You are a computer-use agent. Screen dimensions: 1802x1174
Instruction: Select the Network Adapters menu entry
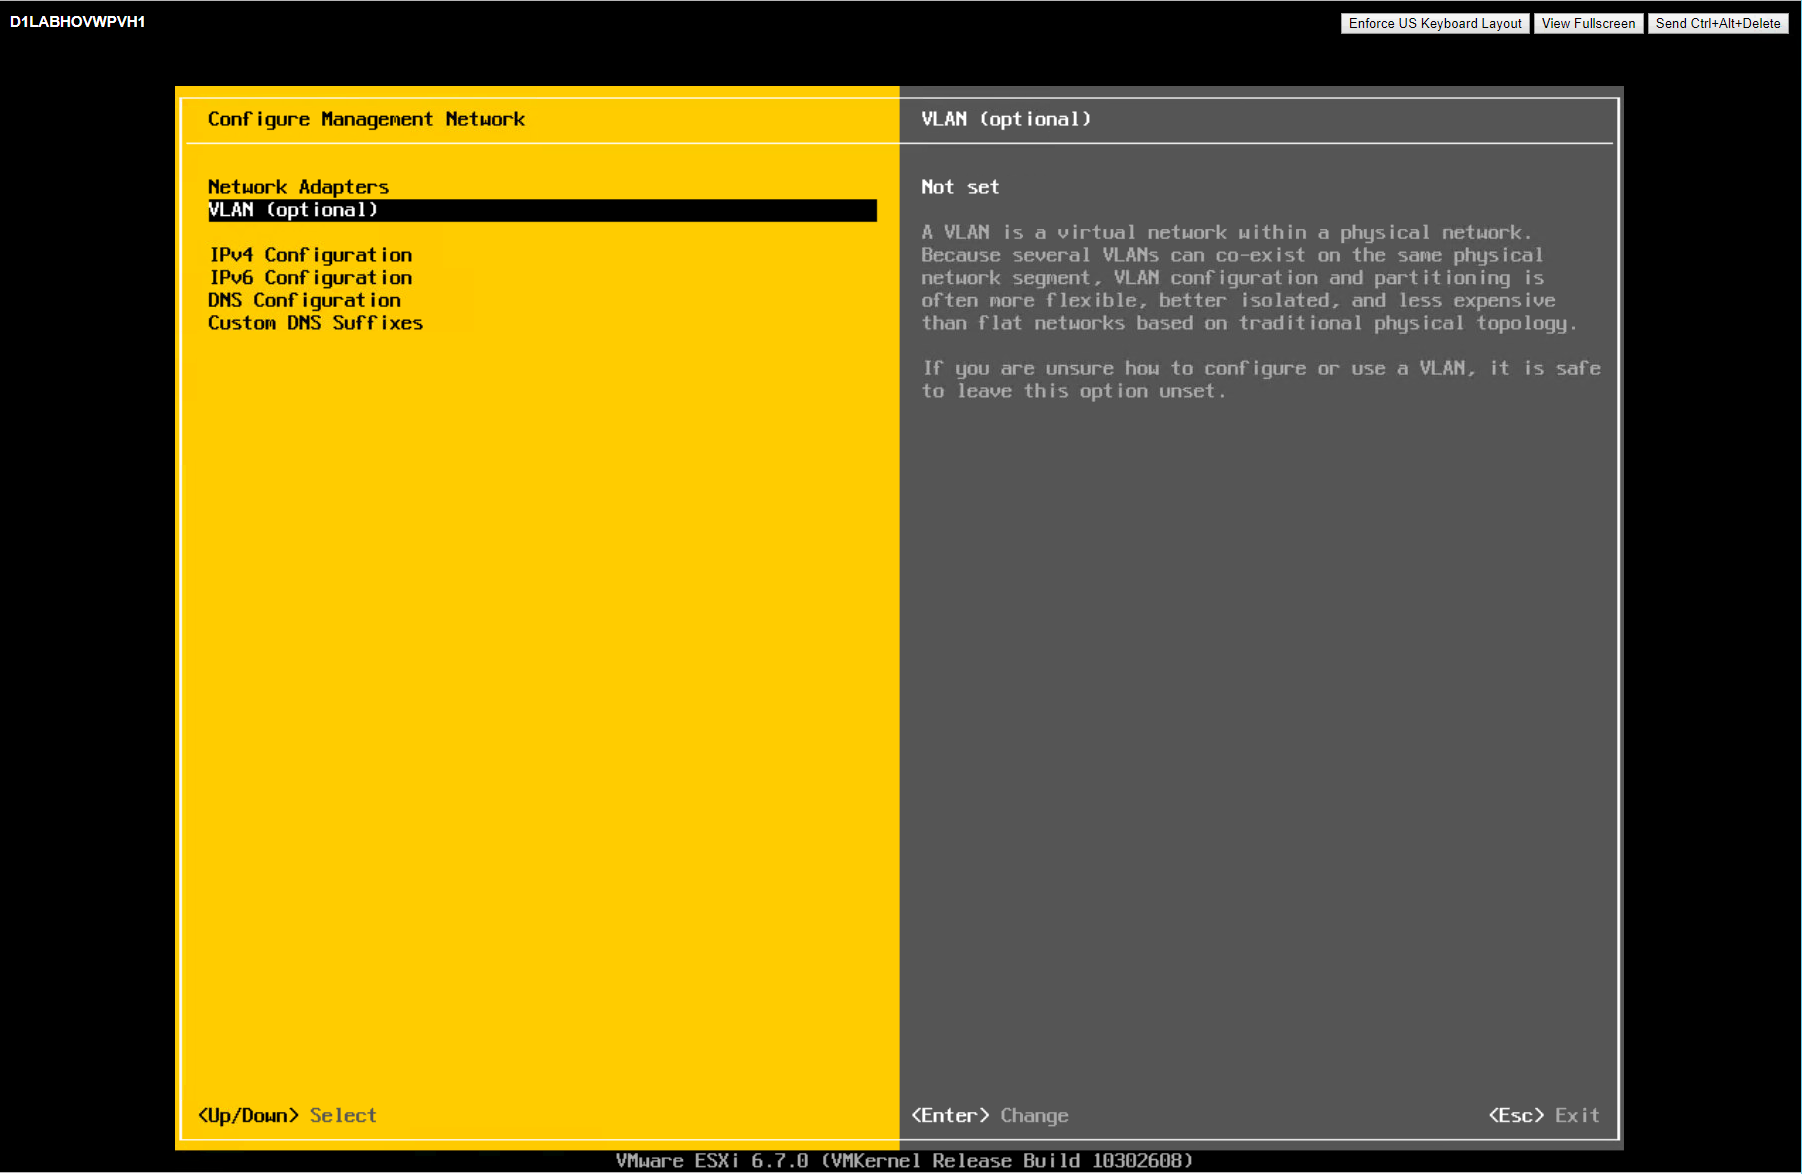298,187
